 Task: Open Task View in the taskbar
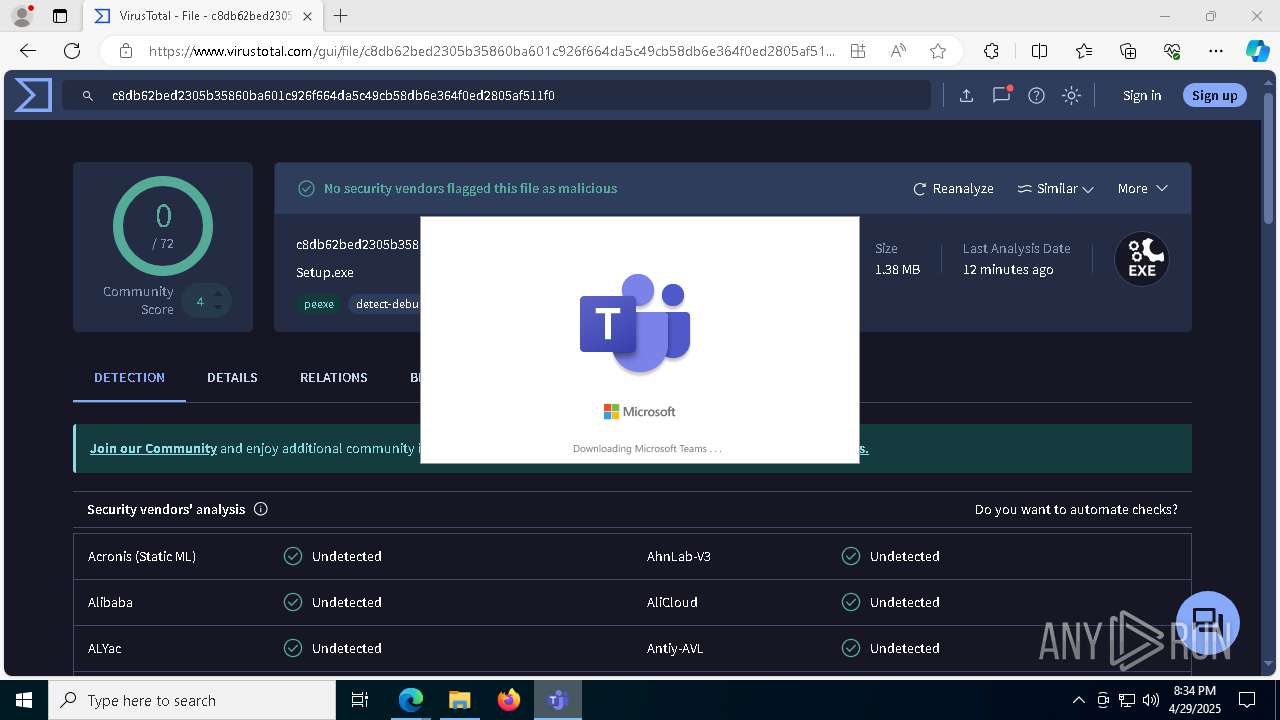tap(360, 700)
